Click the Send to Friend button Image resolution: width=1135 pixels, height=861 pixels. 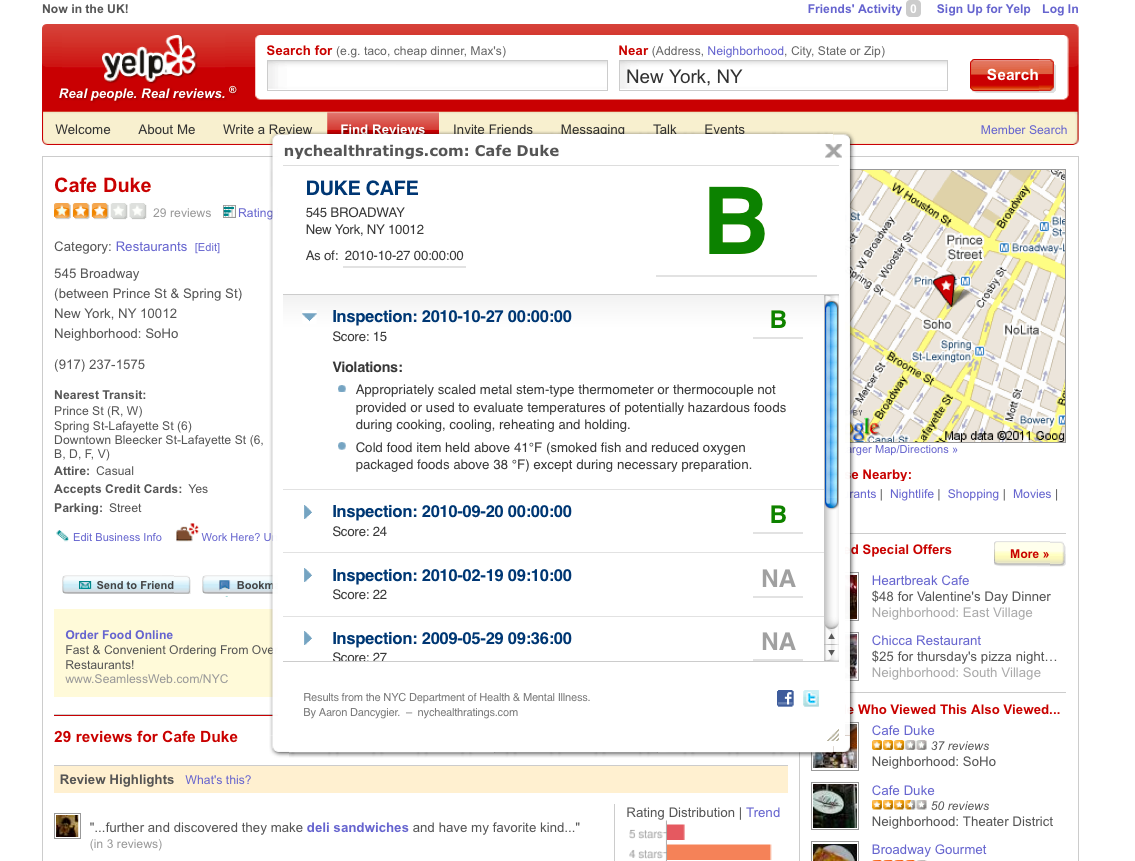(126, 585)
